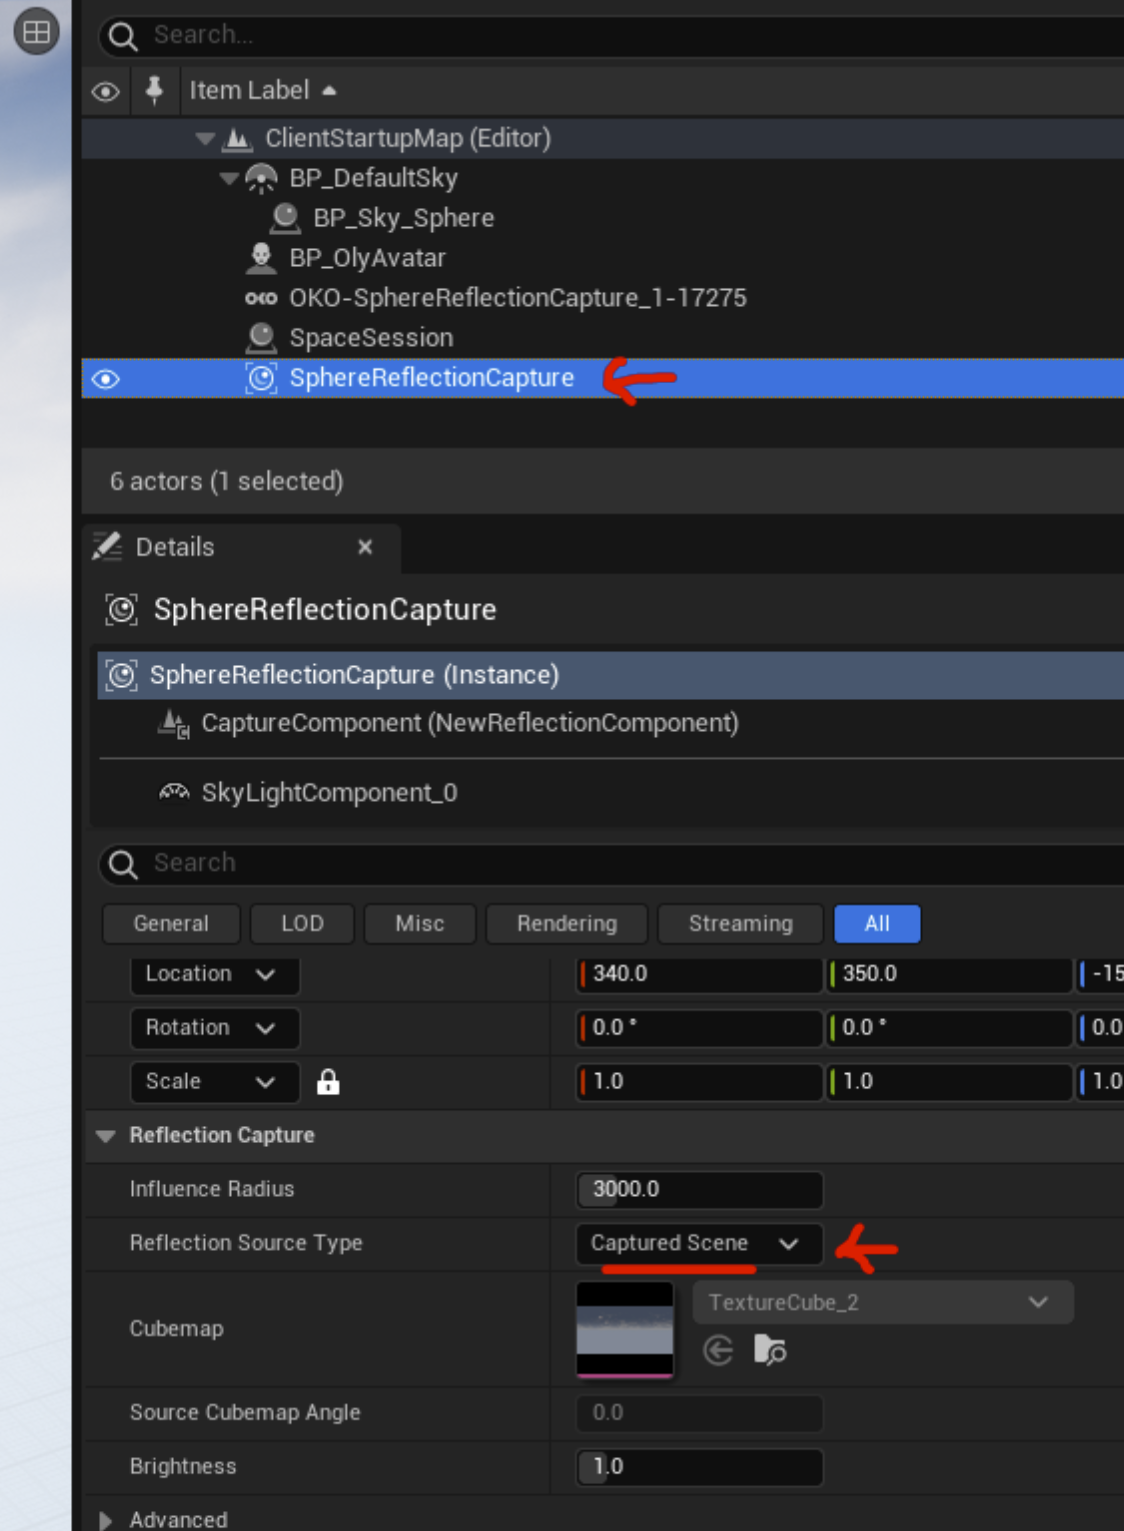Screen dimensions: 1124x1531
Task: Select the Streaming filter tab
Action: [x=740, y=924]
